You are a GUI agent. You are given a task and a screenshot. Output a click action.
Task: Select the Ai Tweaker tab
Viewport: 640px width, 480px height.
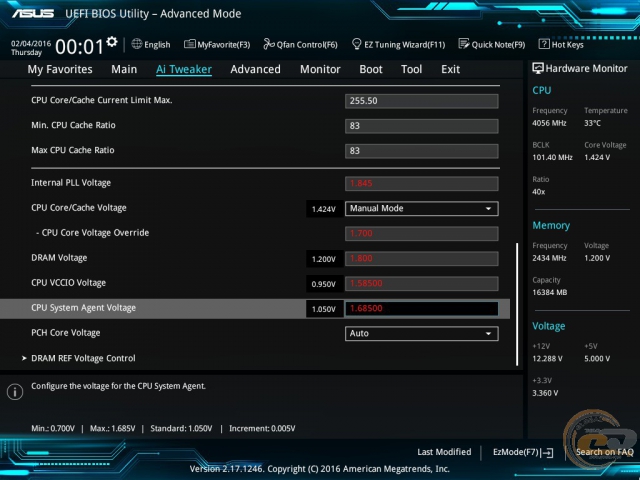[184, 69]
